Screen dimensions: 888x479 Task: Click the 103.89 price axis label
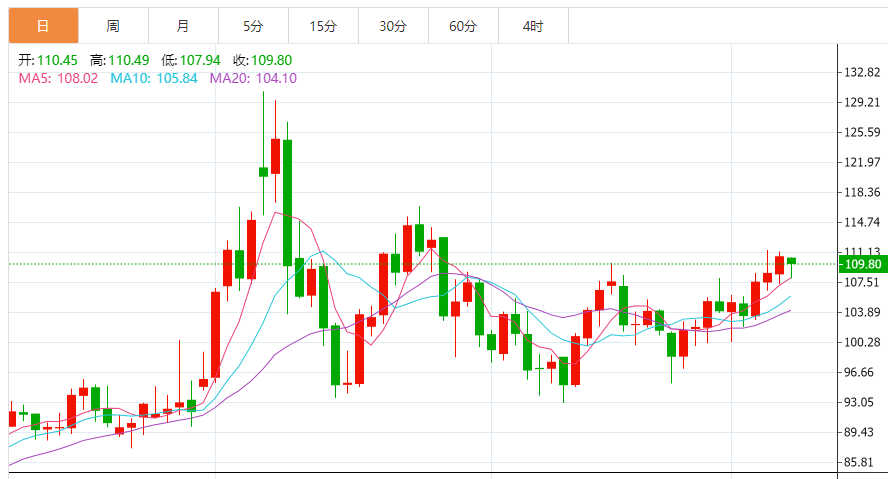point(862,312)
